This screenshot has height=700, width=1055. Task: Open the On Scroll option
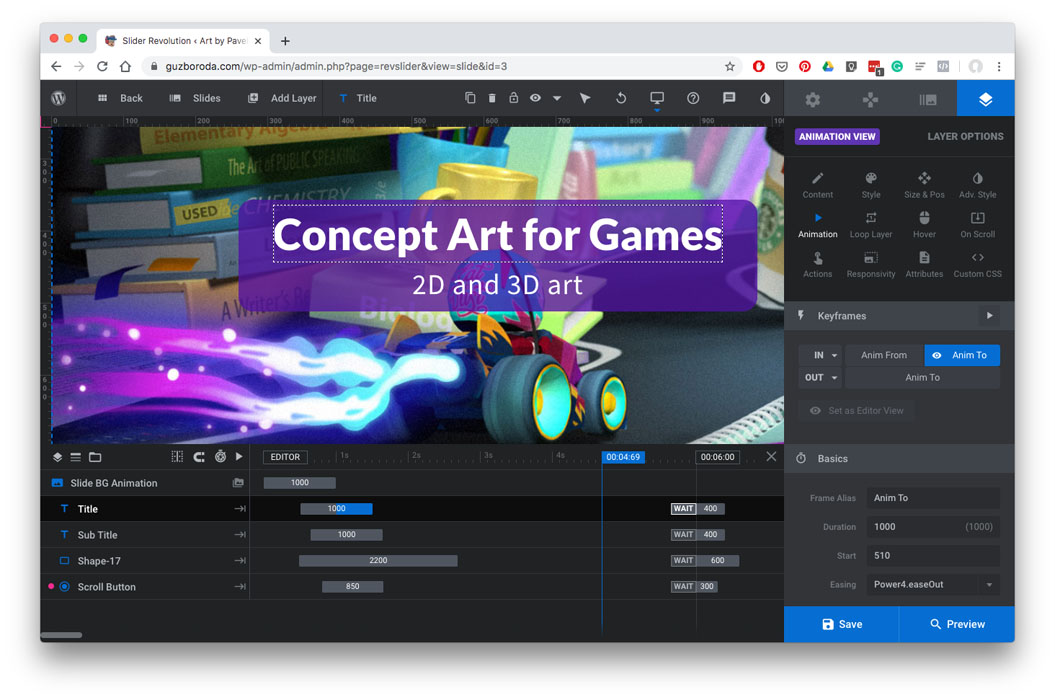(978, 225)
